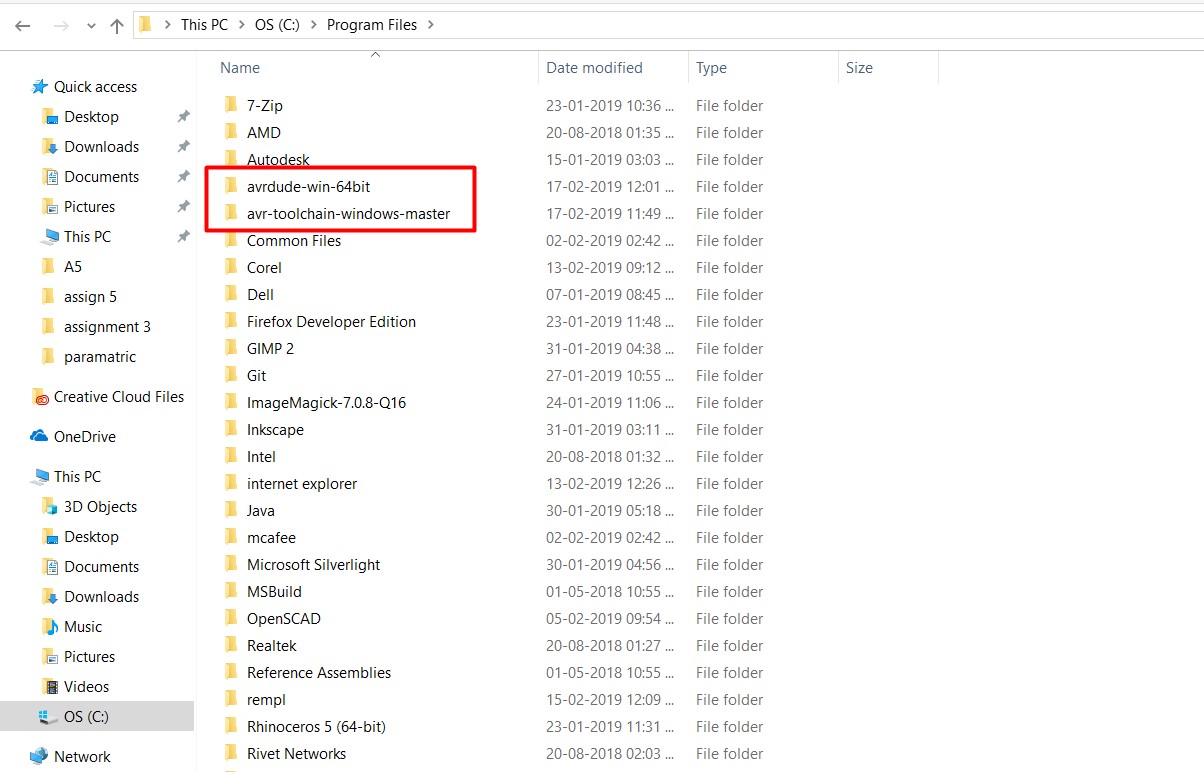Select the AMD folder
1204x772 pixels.
tap(264, 133)
